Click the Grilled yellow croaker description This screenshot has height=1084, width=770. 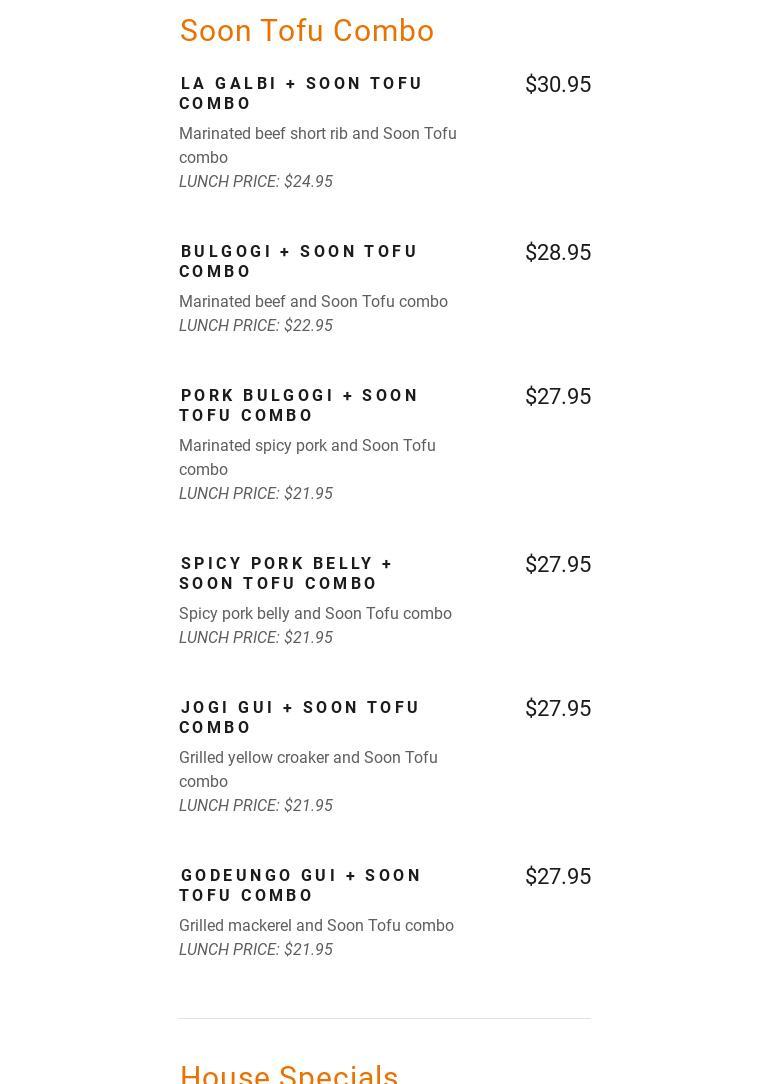307,769
